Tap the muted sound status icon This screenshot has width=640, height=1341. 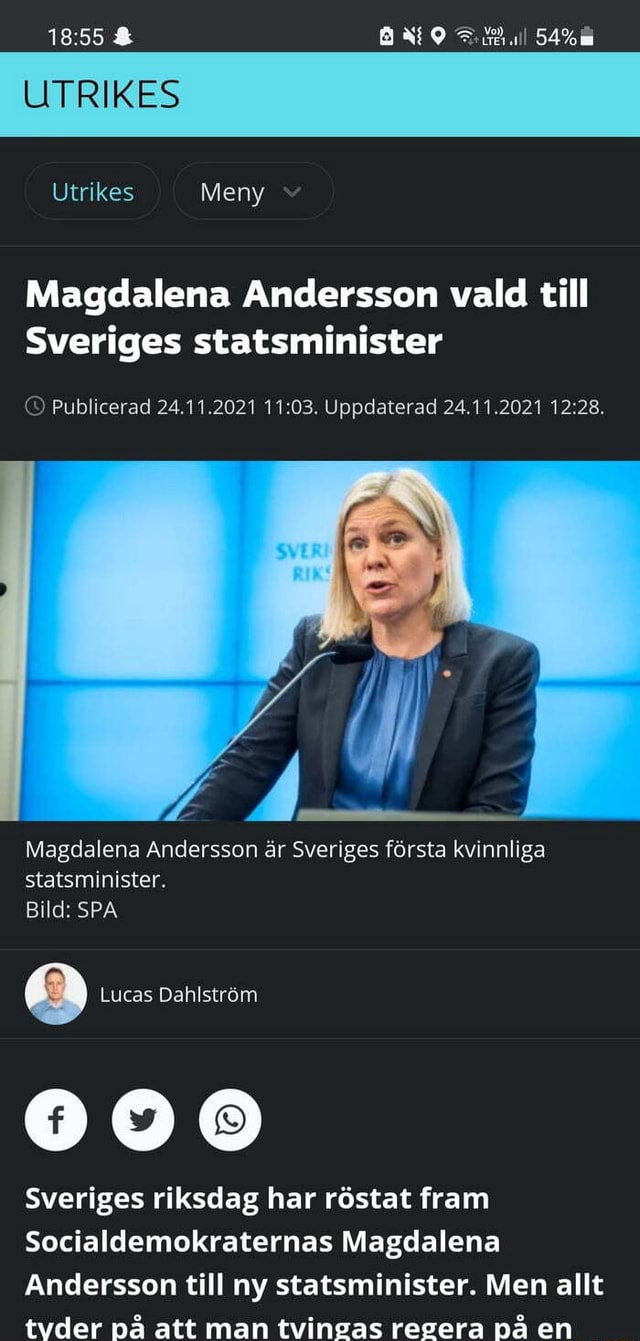click(412, 37)
